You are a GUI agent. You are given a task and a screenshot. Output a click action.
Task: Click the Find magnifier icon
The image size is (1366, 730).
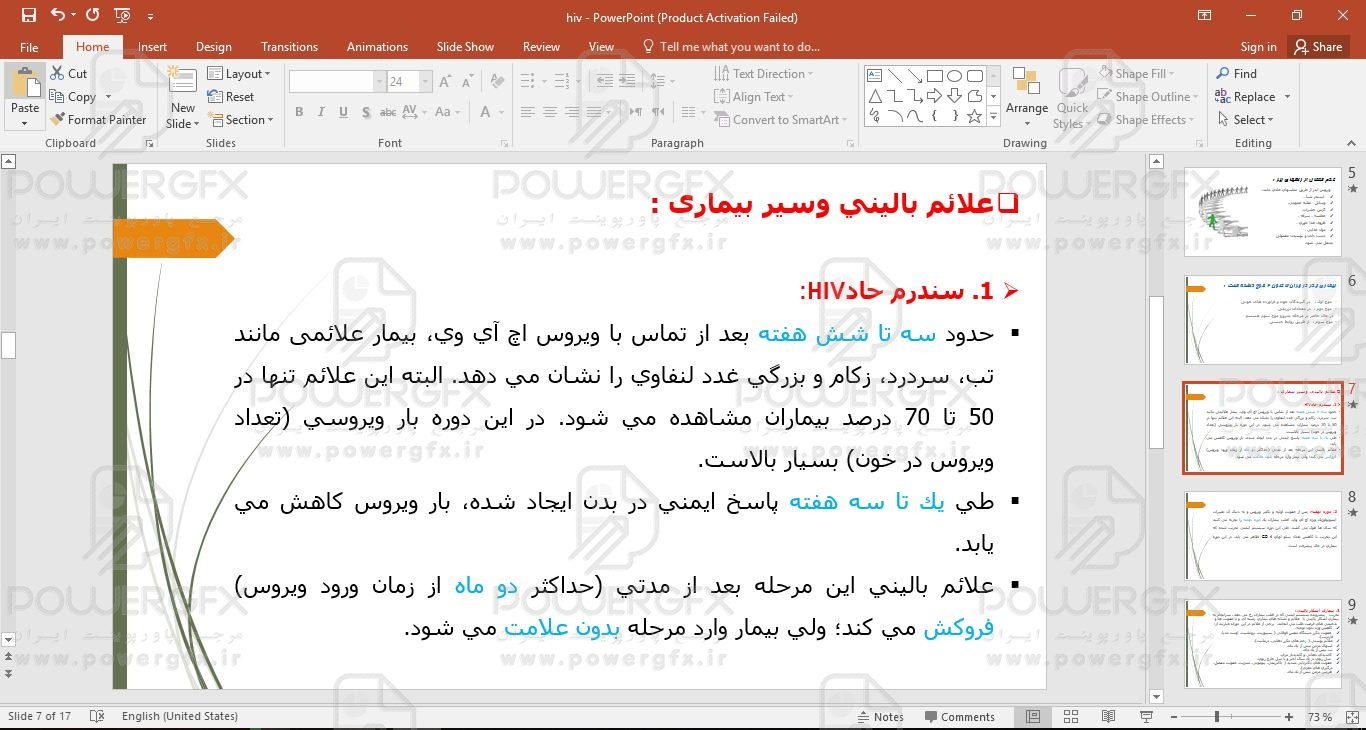coord(1223,74)
